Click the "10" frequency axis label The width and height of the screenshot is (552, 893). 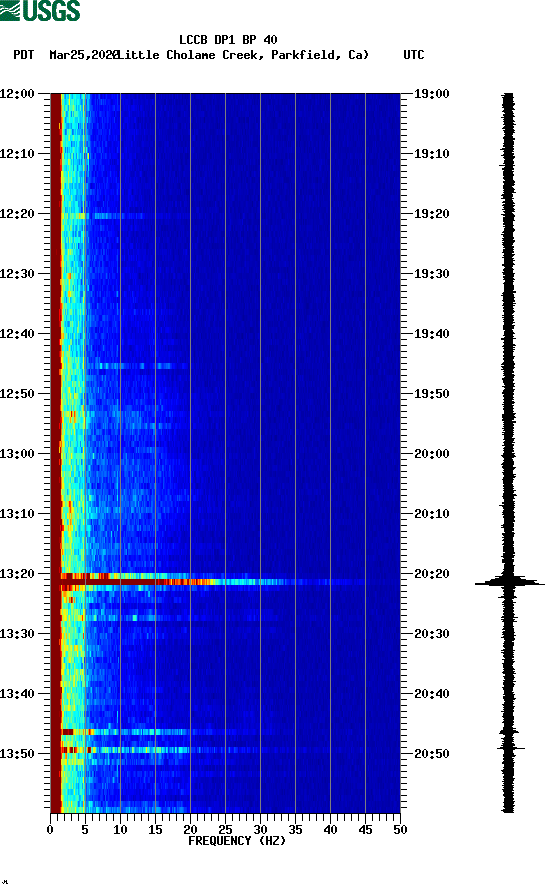click(x=120, y=830)
